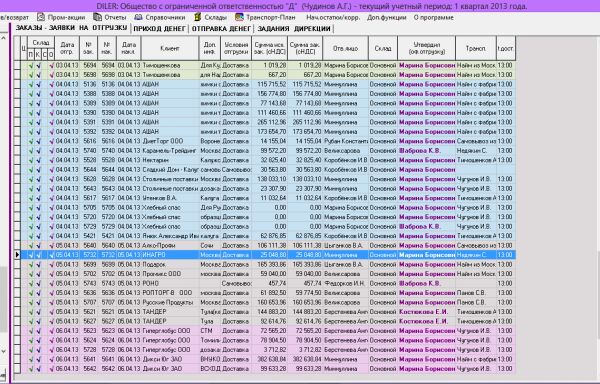The width and height of the screenshot is (600, 384).
Task: Tick the first-column checkbox for order 5644
Action: tap(17, 169)
